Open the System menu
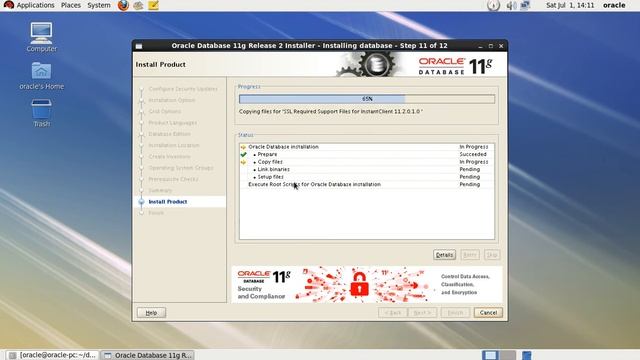Viewport: 640px width, 360px height. pos(99,5)
